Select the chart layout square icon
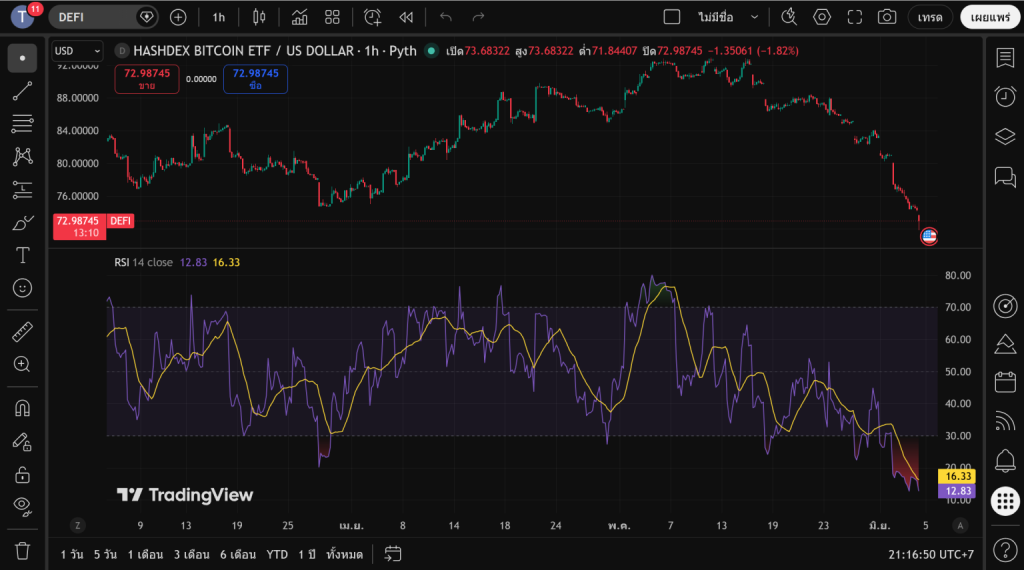The width and height of the screenshot is (1024, 570). pos(672,17)
